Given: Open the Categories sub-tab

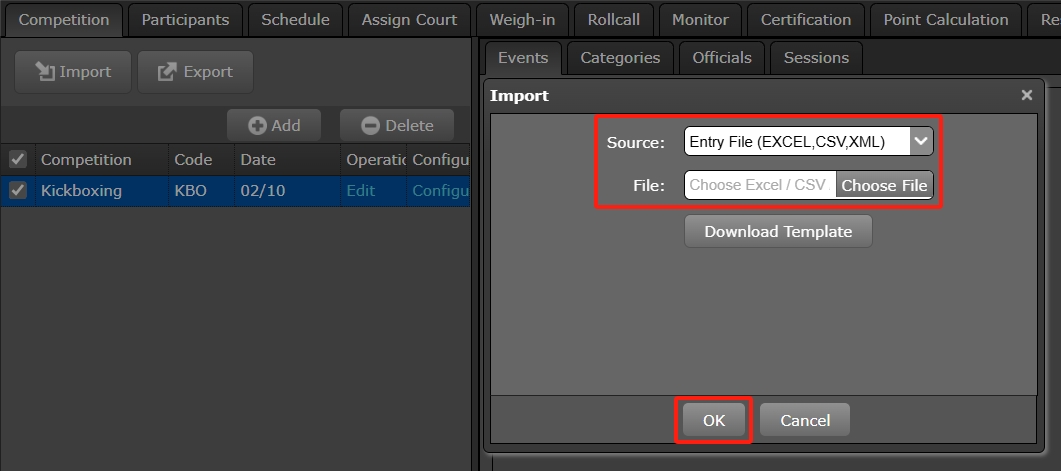Looking at the screenshot, I should tap(620, 57).
